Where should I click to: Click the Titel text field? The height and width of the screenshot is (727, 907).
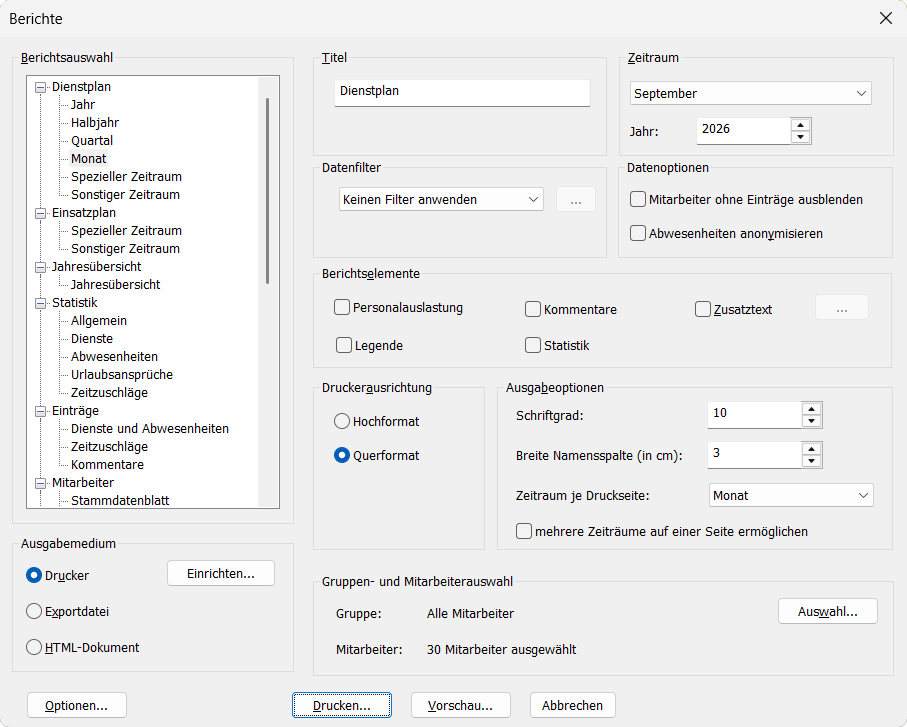point(462,93)
